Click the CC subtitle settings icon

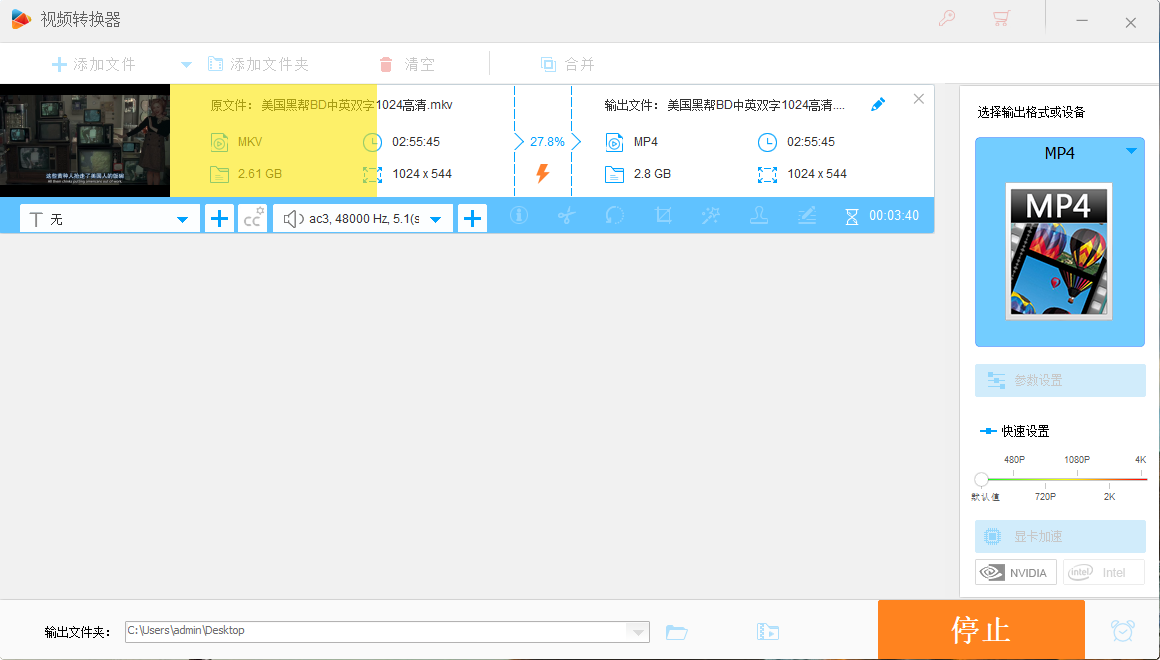(x=252, y=218)
